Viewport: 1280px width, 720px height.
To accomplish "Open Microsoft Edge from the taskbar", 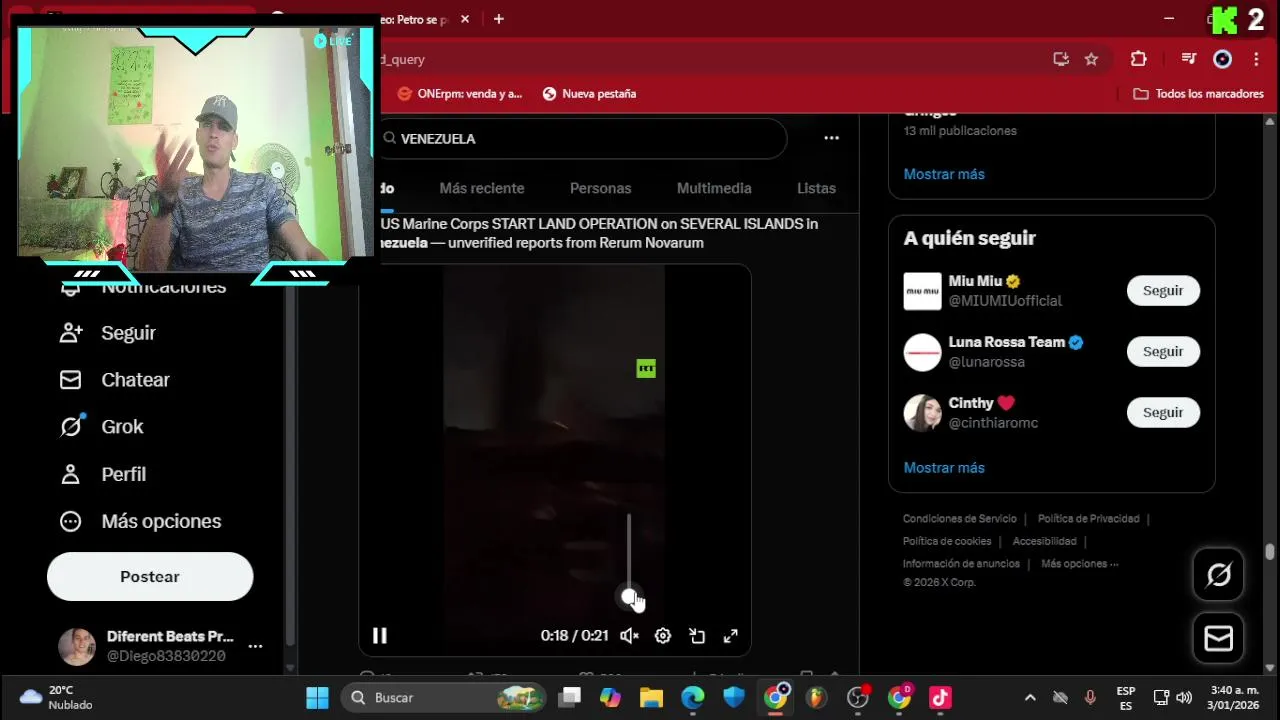I will coord(692,697).
